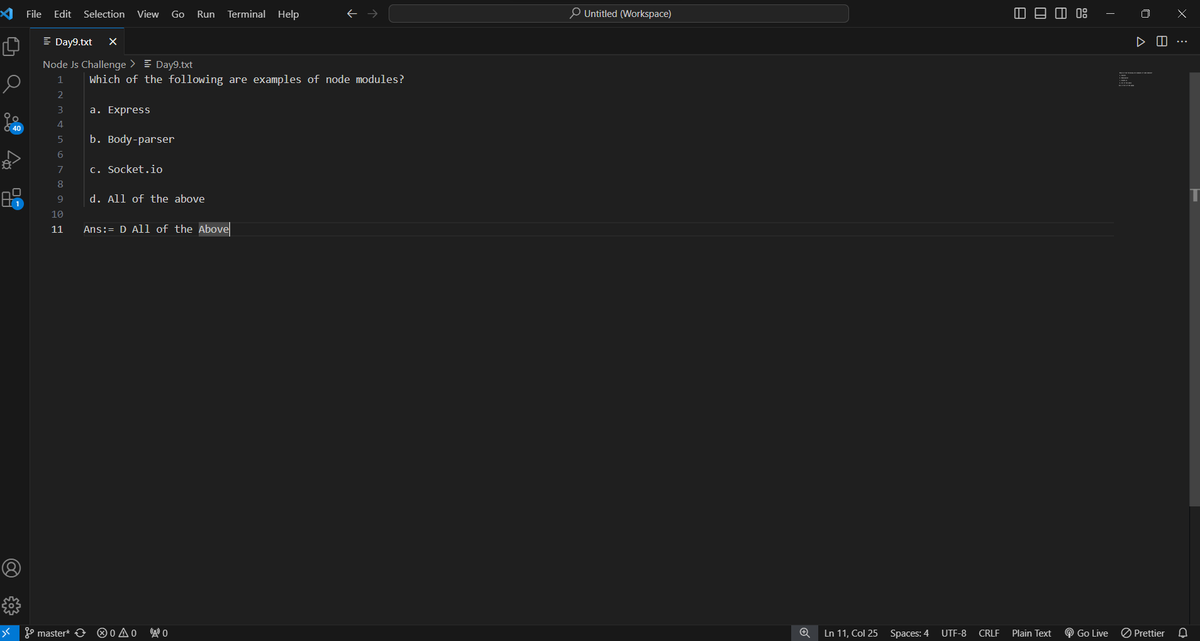
Task: Change indentation via Spaces: 4
Action: click(x=909, y=633)
